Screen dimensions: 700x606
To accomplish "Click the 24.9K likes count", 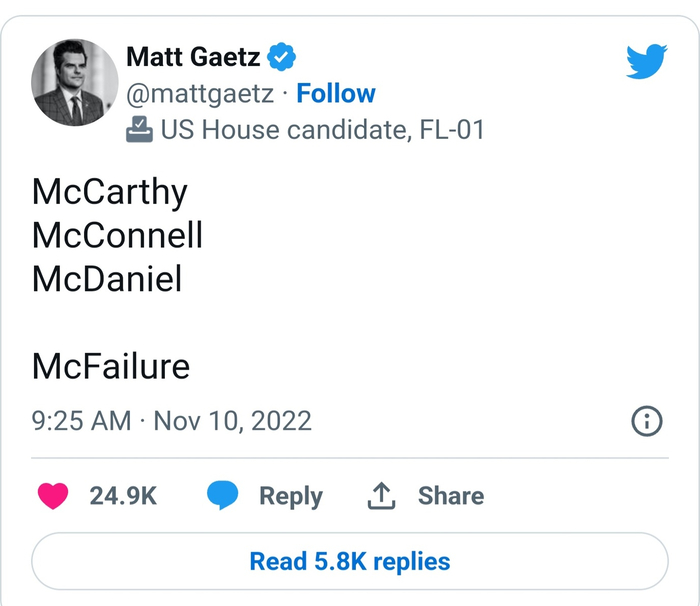I will point(123,496).
